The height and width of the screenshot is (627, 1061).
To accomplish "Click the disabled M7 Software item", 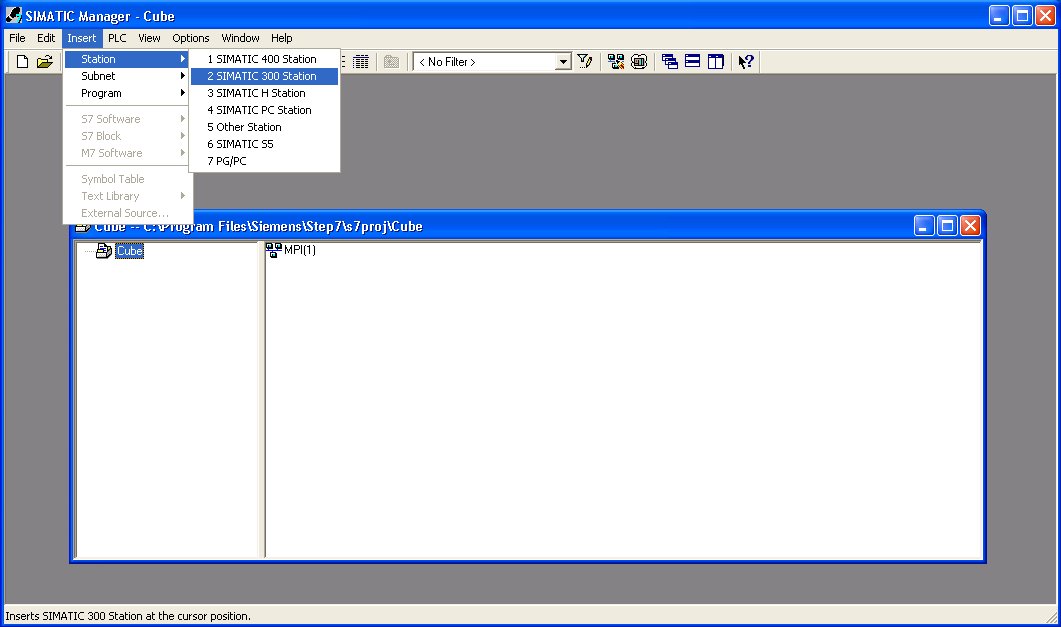I will click(x=126, y=153).
